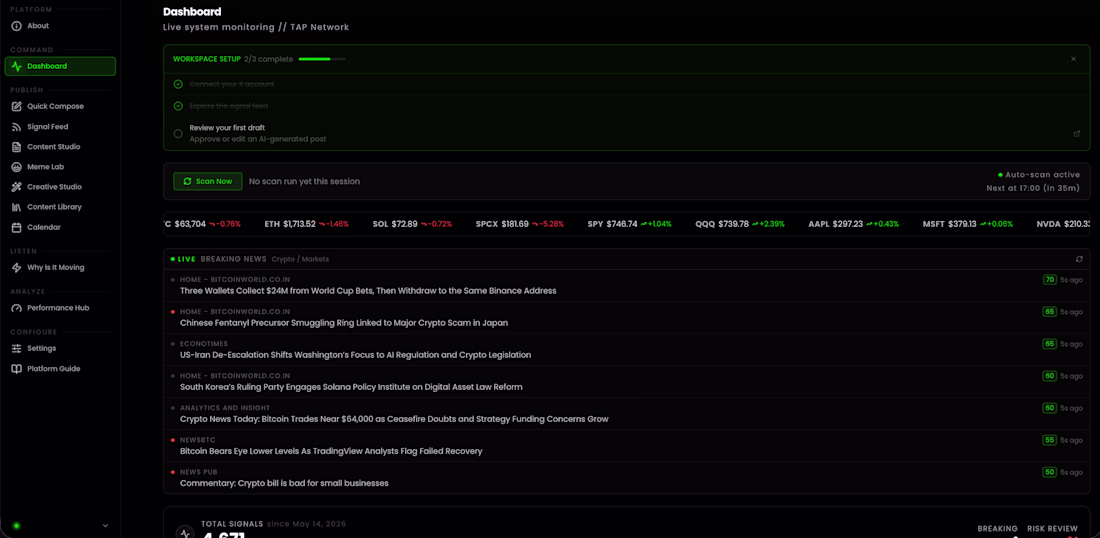
Task: Refresh the Breaking News panel
Action: 1080,259
